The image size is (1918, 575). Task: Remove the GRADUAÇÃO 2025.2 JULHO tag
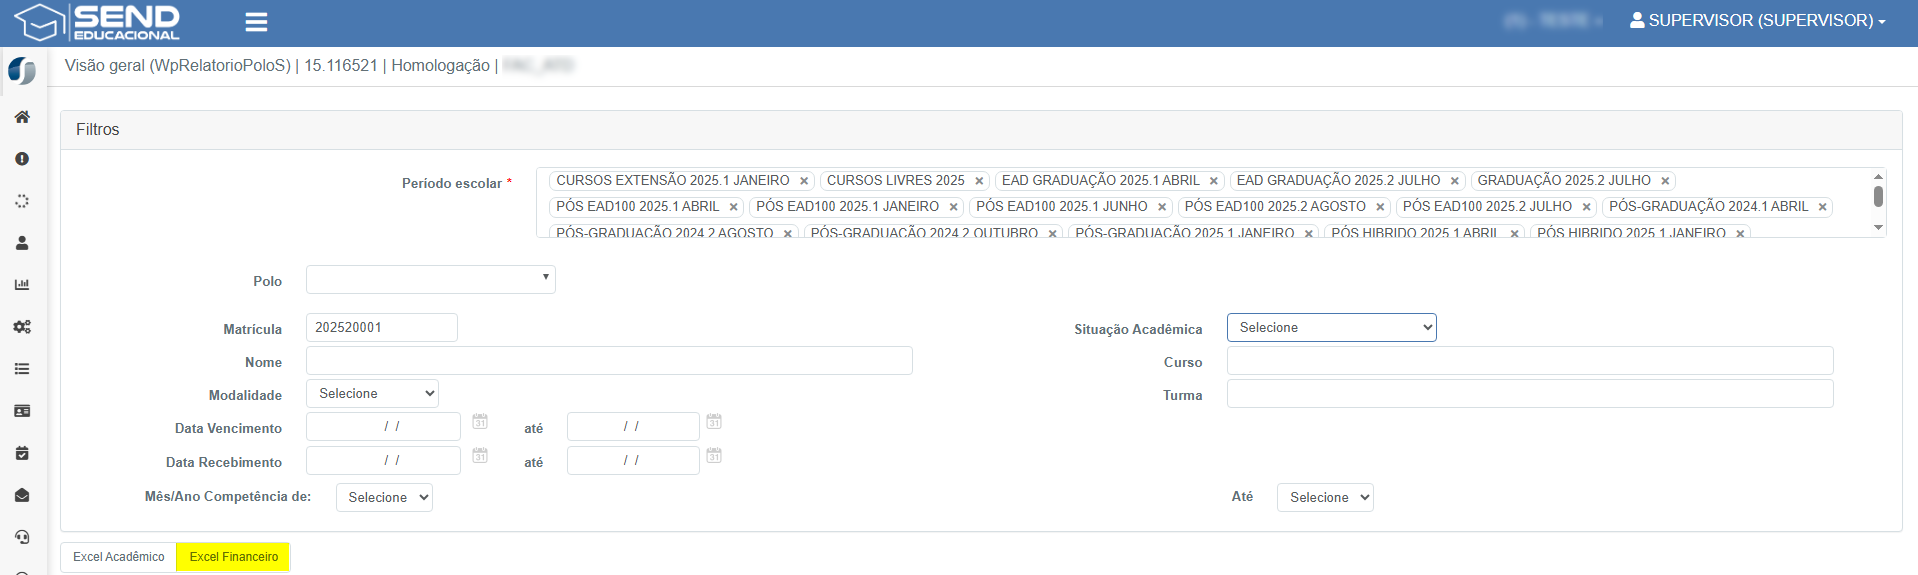point(1665,181)
